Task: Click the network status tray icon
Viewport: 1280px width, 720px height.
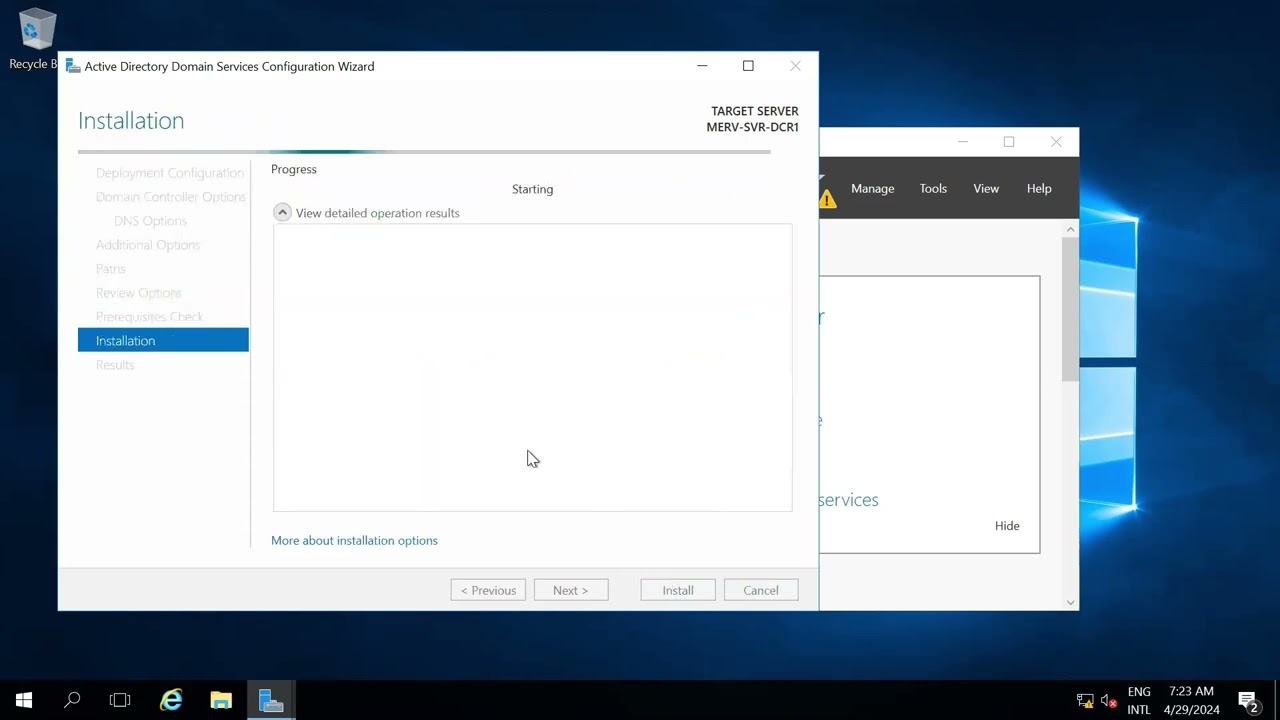Action: [1085, 701]
